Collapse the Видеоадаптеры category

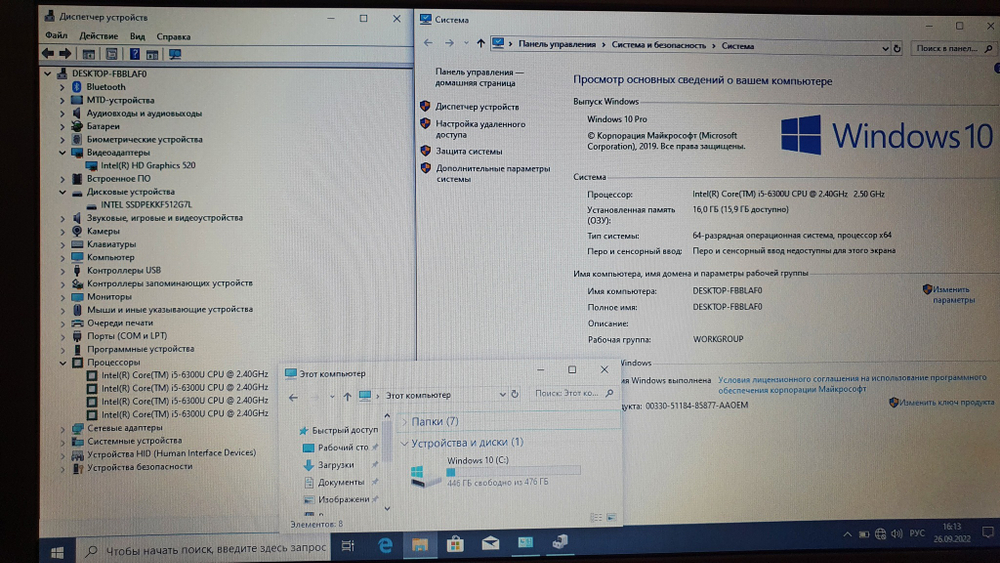tap(62, 152)
